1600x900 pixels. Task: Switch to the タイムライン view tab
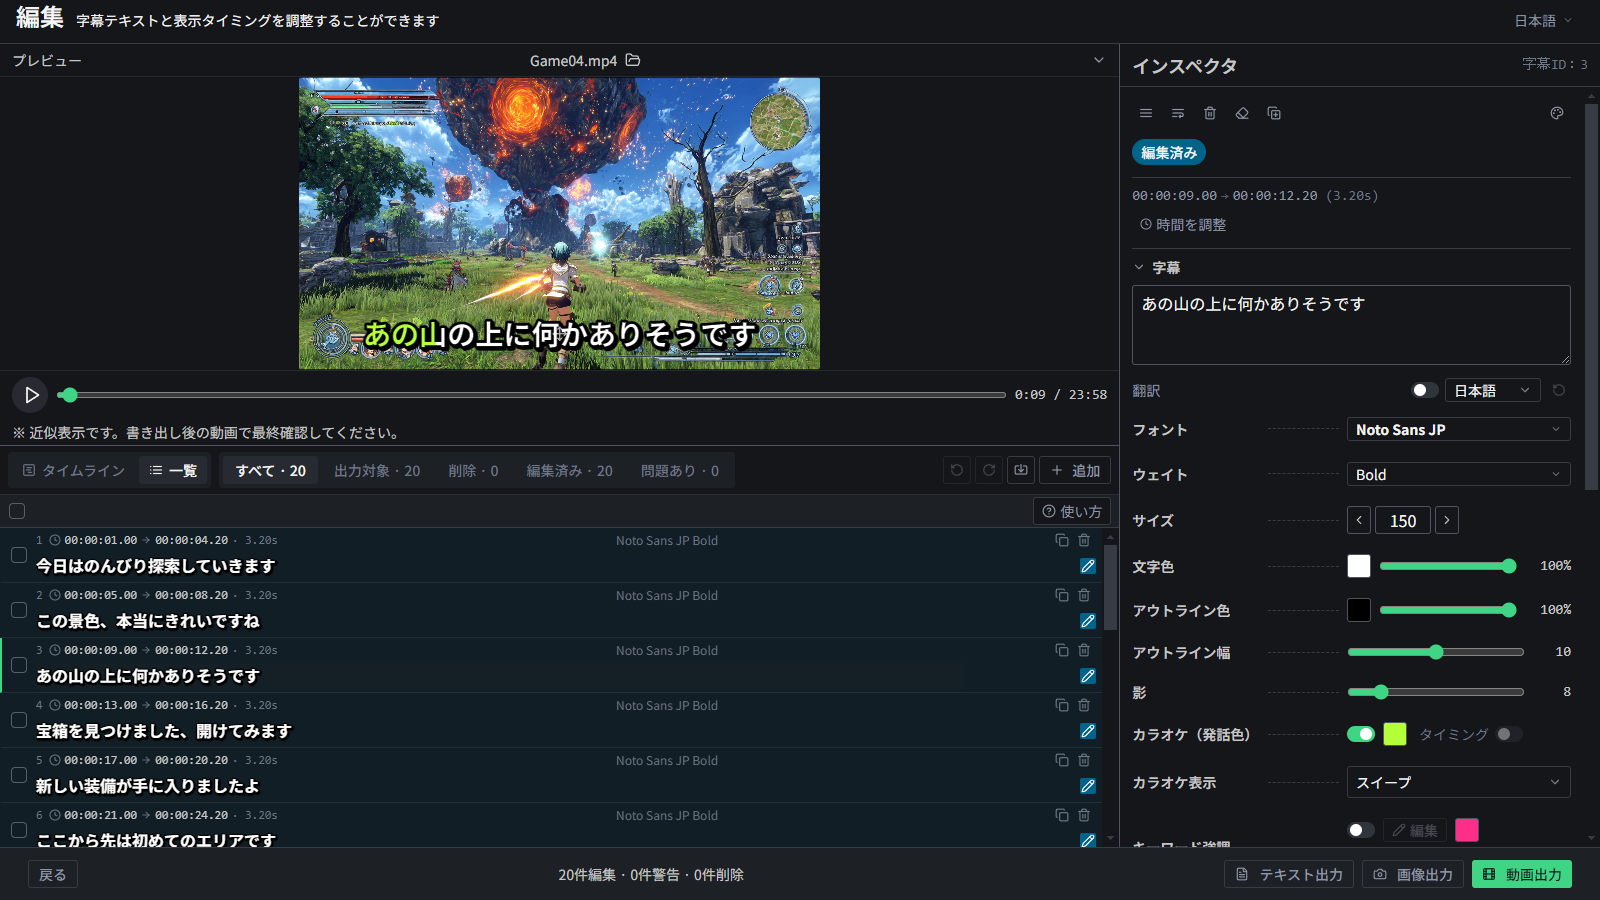(x=74, y=470)
